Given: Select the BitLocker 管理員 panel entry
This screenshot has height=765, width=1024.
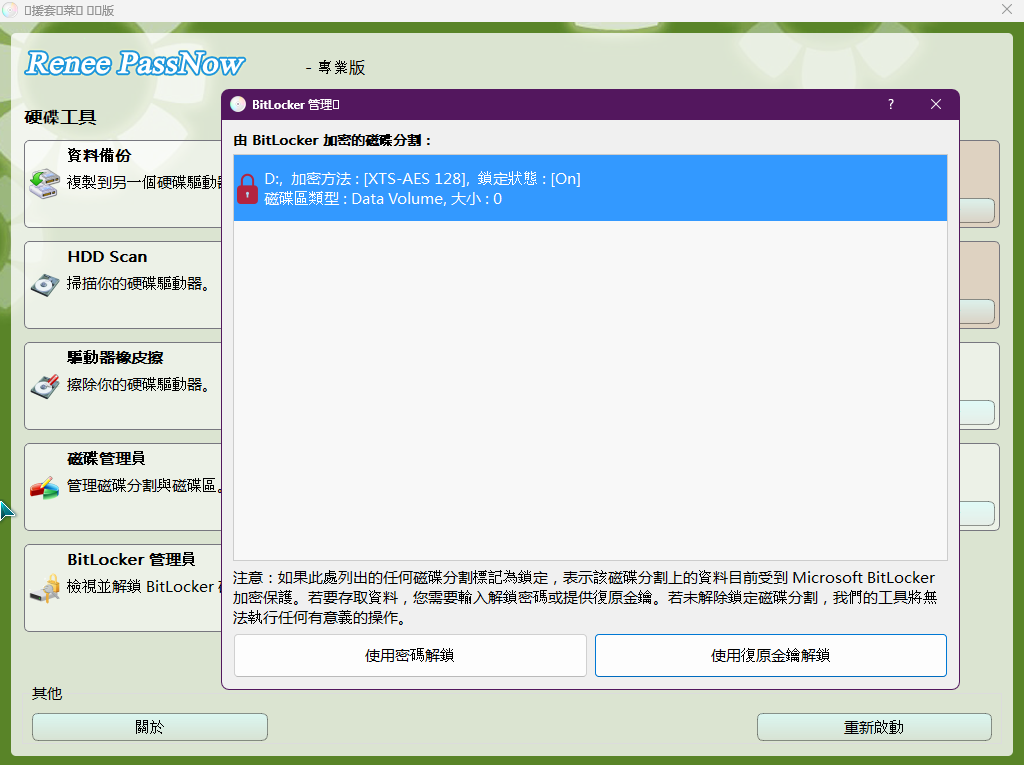Looking at the screenshot, I should tap(122, 589).
